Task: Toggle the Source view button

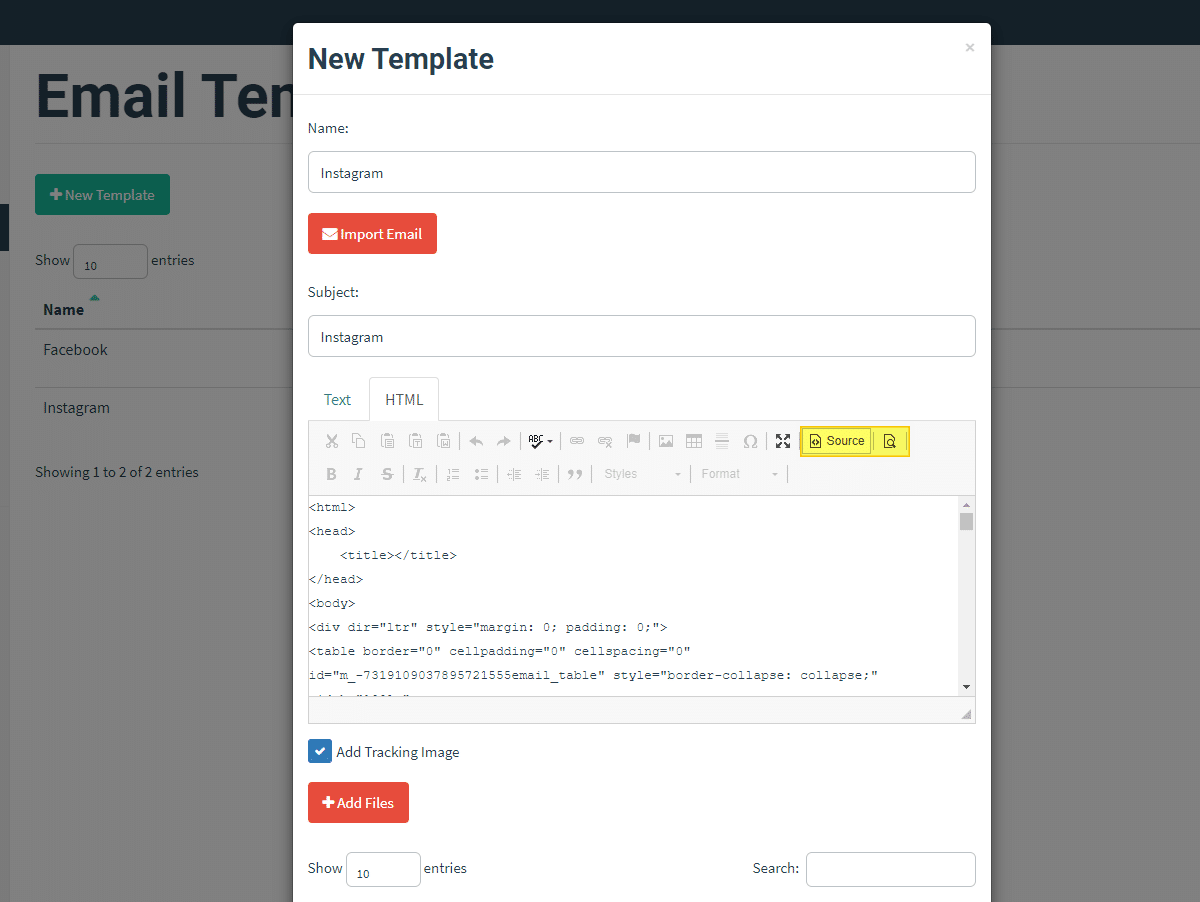Action: pos(837,441)
